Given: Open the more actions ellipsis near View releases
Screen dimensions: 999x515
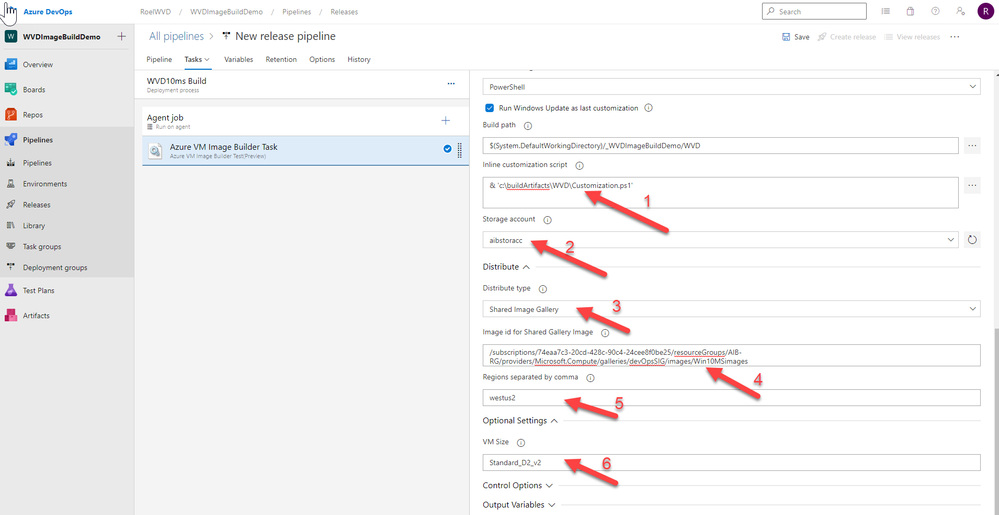Looking at the screenshot, I should pyautogui.click(x=954, y=37).
